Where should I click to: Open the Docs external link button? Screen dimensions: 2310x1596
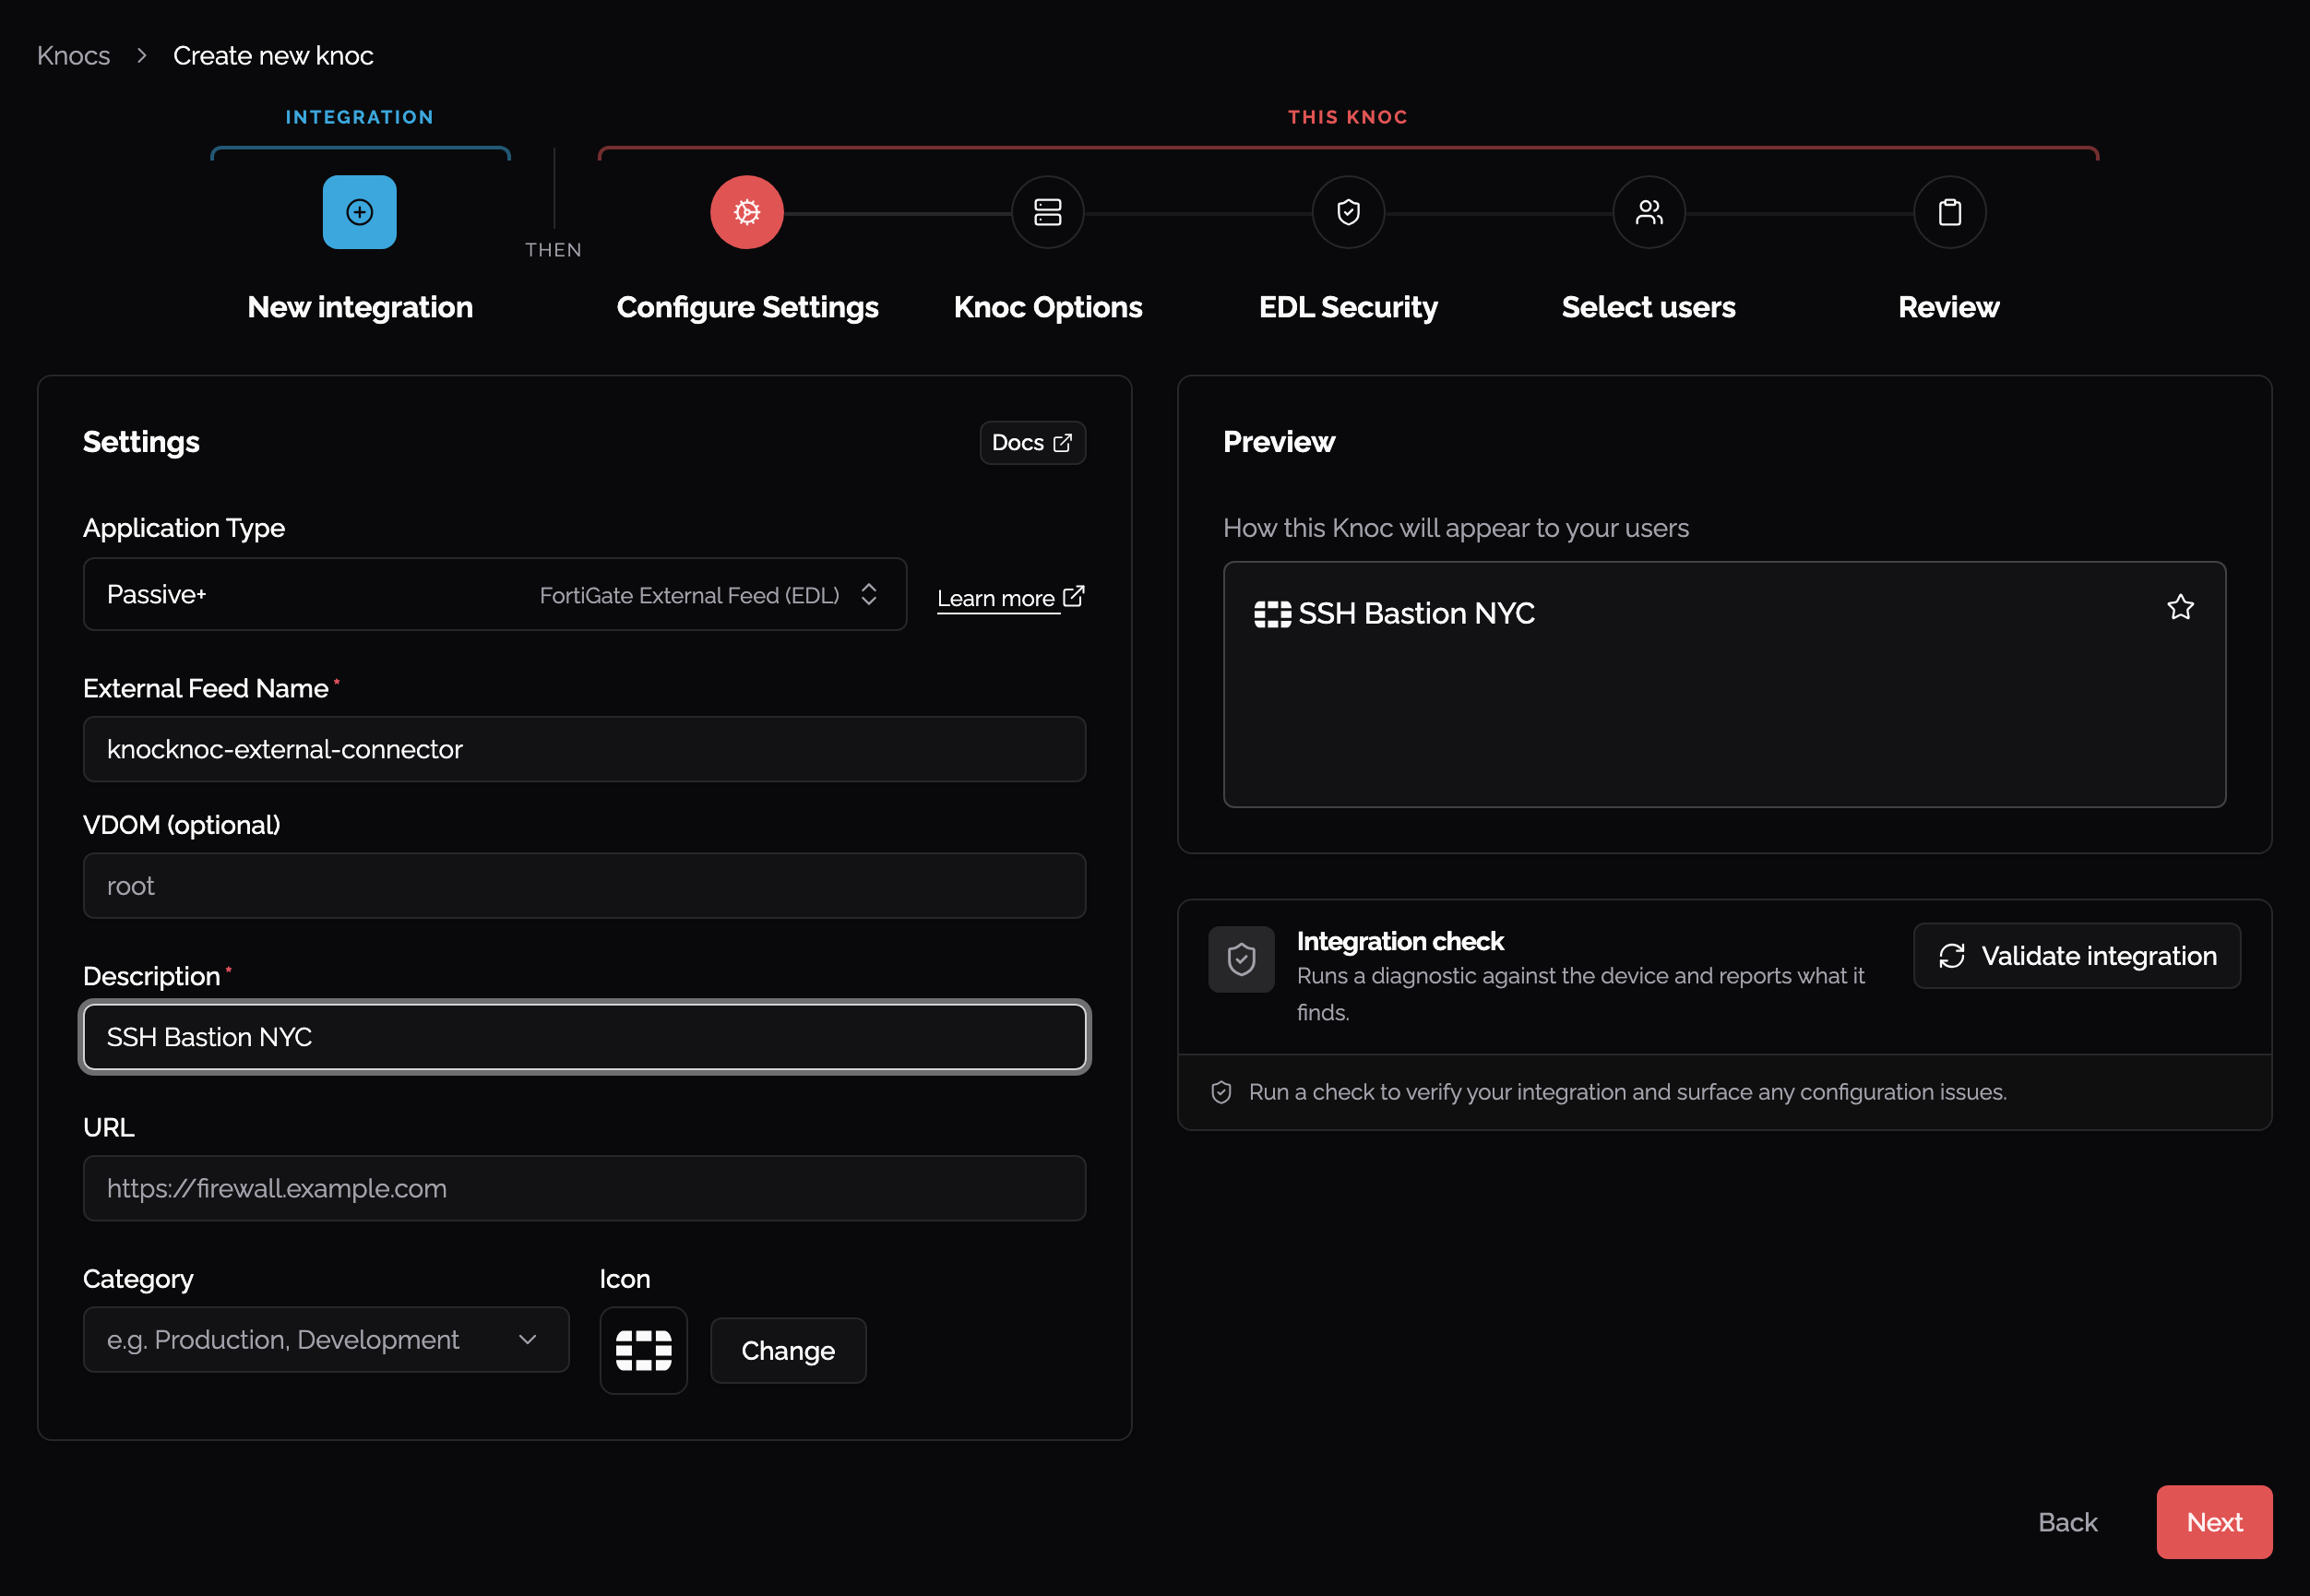tap(1032, 443)
